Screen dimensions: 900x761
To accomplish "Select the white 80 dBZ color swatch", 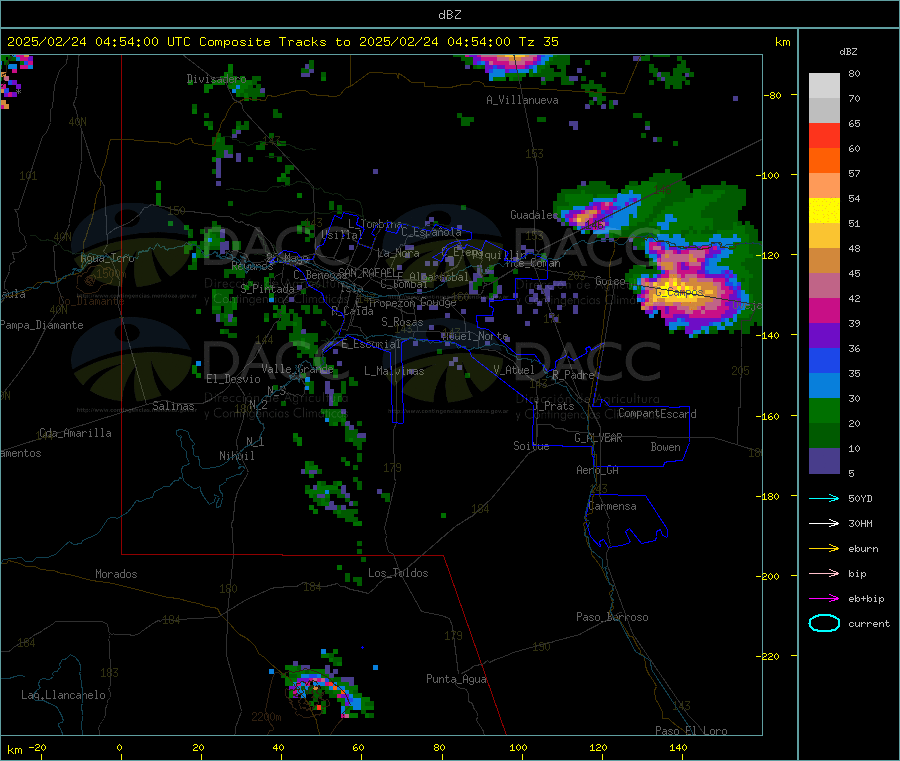I will [824, 86].
